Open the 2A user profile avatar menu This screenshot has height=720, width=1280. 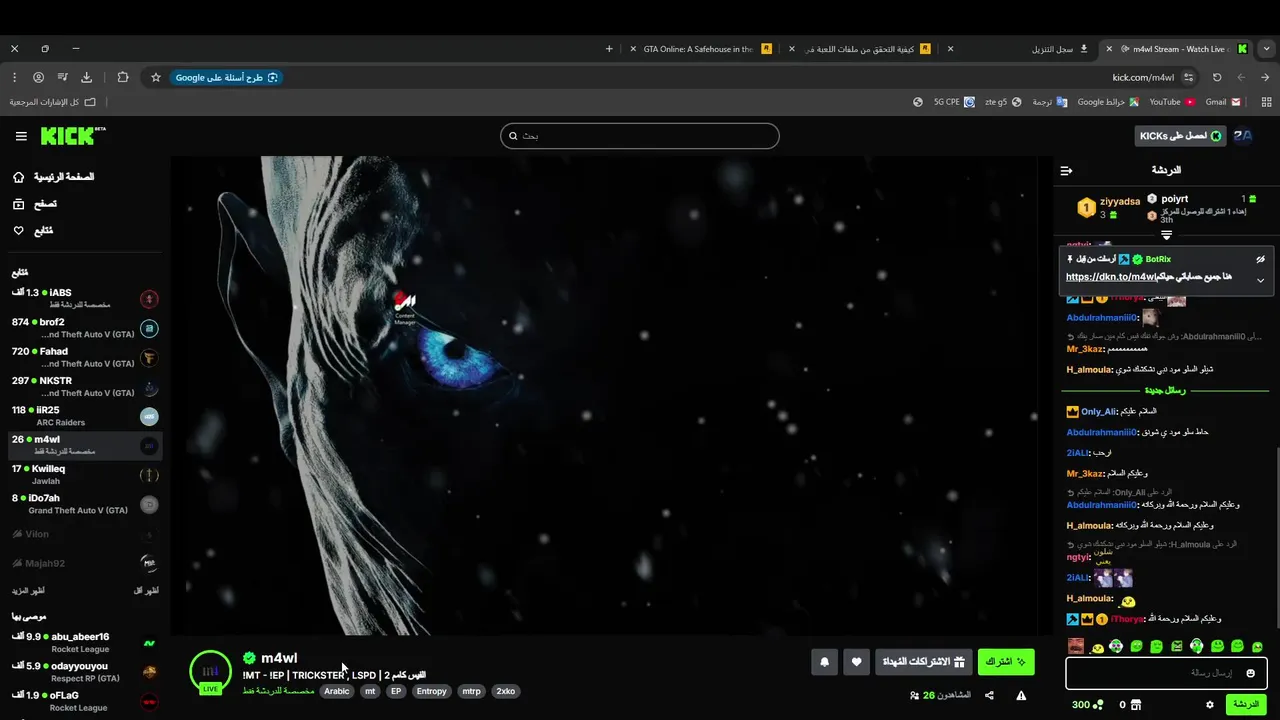click(x=1243, y=136)
